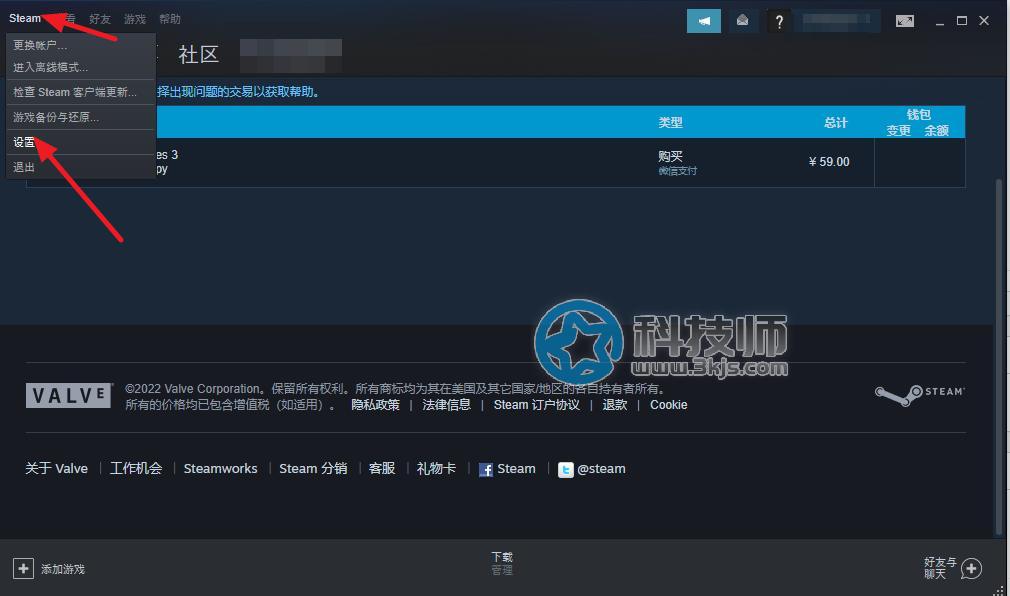Open the 礼物卡 (Gift cards) link
Screen dimensions: 1010x596
click(x=436, y=468)
